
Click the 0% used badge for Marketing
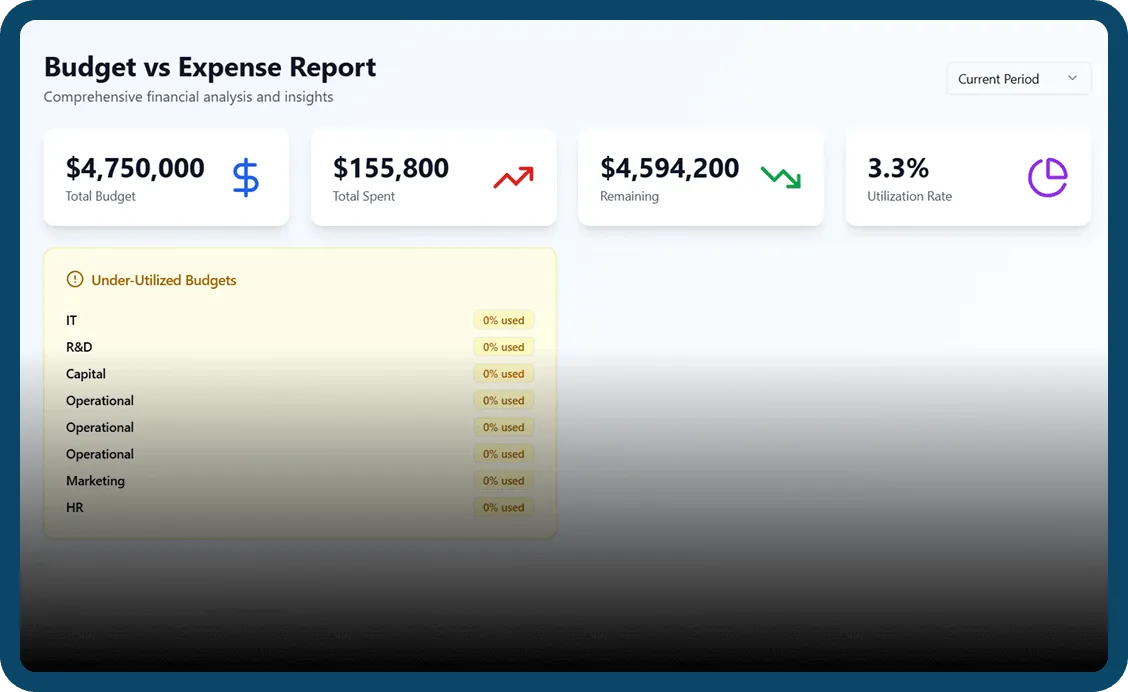[504, 481]
